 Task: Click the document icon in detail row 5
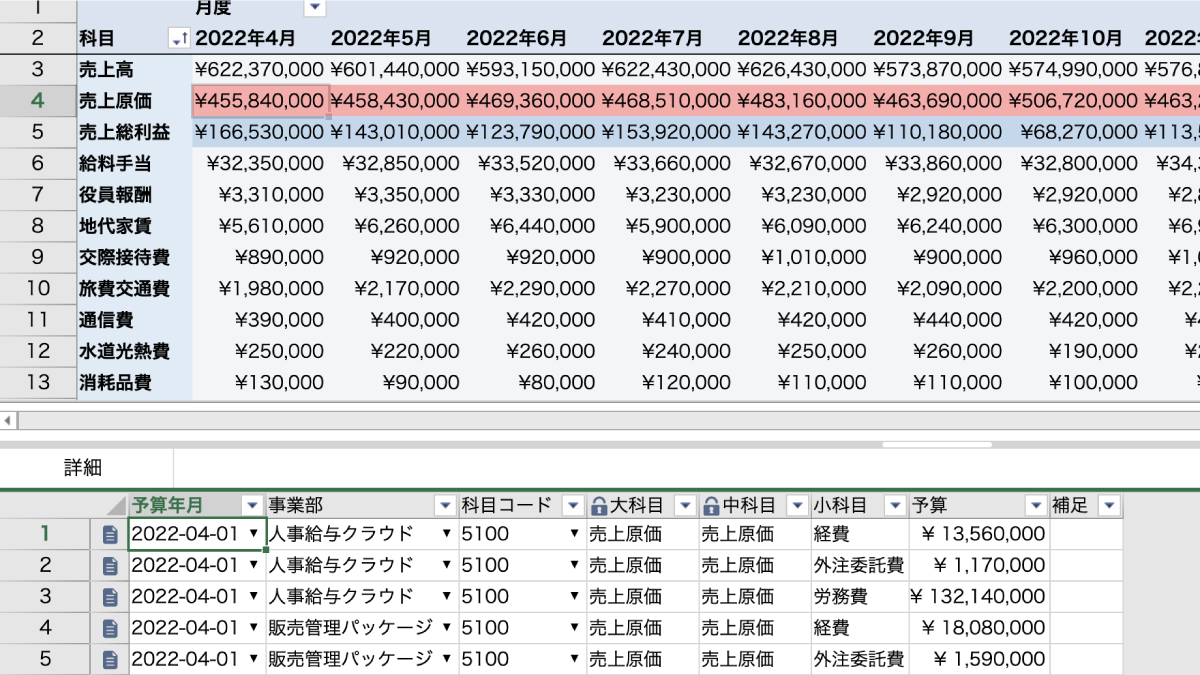tap(110, 660)
